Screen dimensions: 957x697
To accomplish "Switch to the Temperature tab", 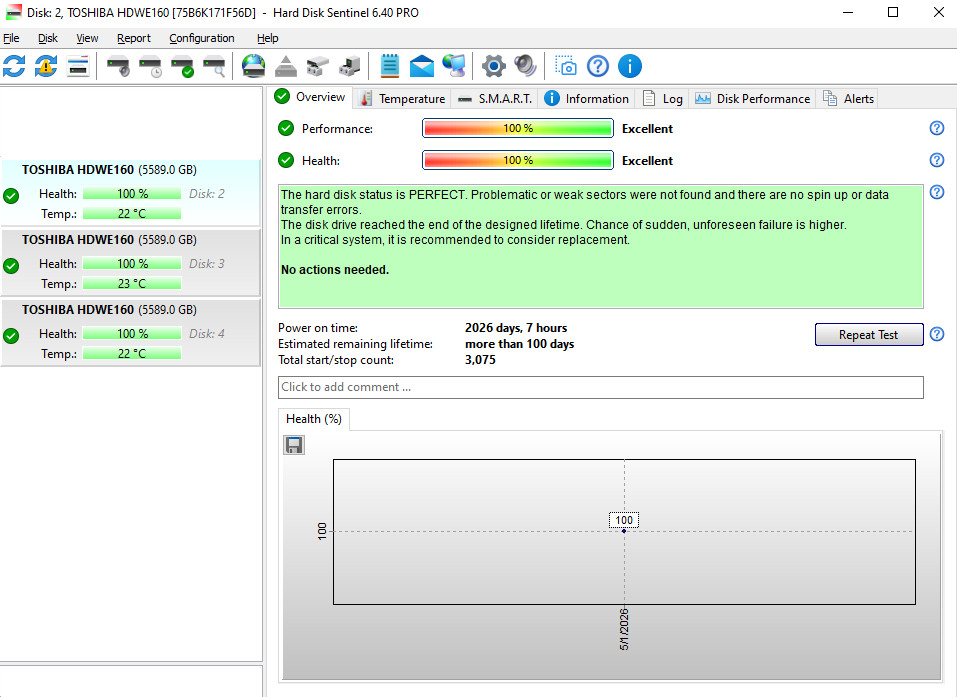I will [402, 99].
